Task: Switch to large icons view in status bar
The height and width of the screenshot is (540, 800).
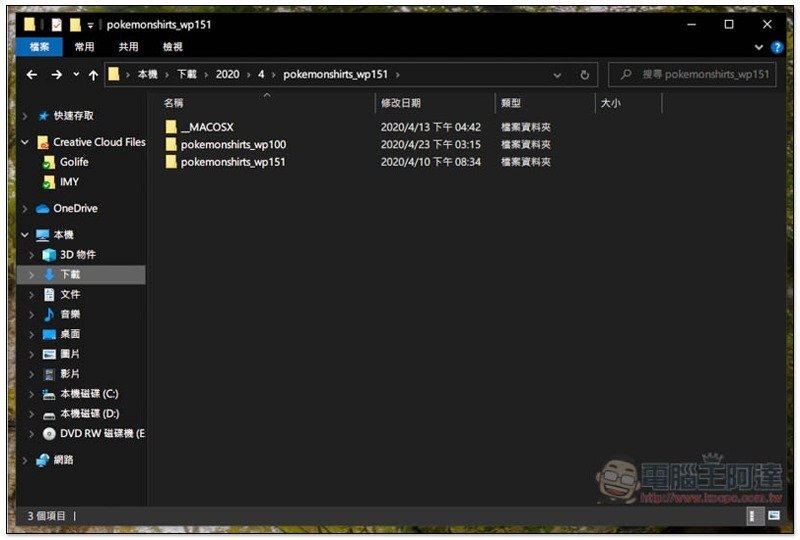Action: click(773, 516)
